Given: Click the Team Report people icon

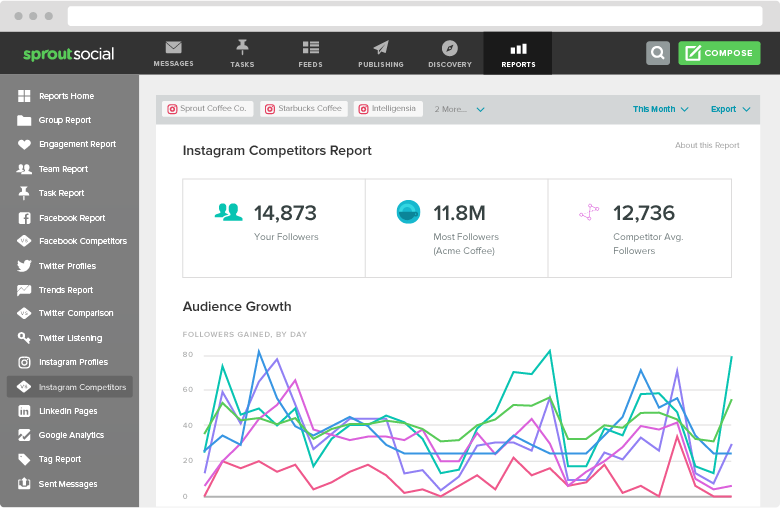Looking at the screenshot, I should pos(24,169).
